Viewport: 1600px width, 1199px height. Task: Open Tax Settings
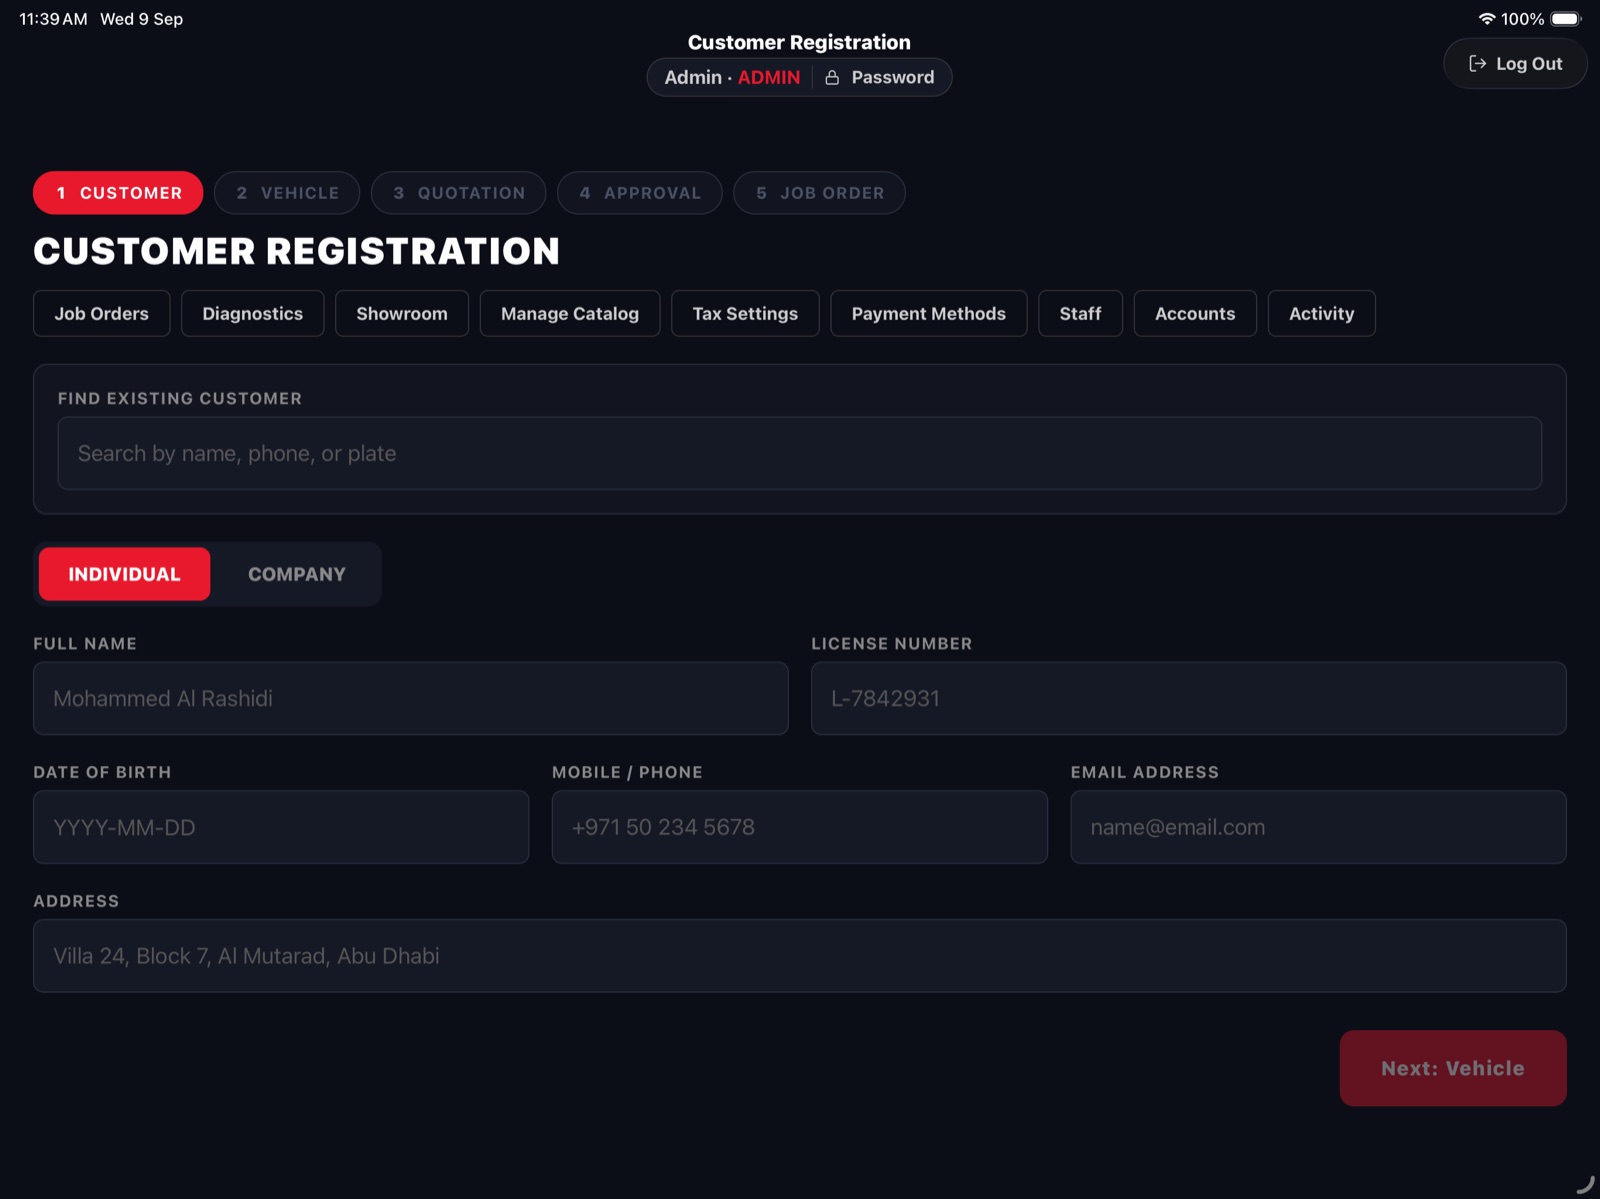pos(745,314)
